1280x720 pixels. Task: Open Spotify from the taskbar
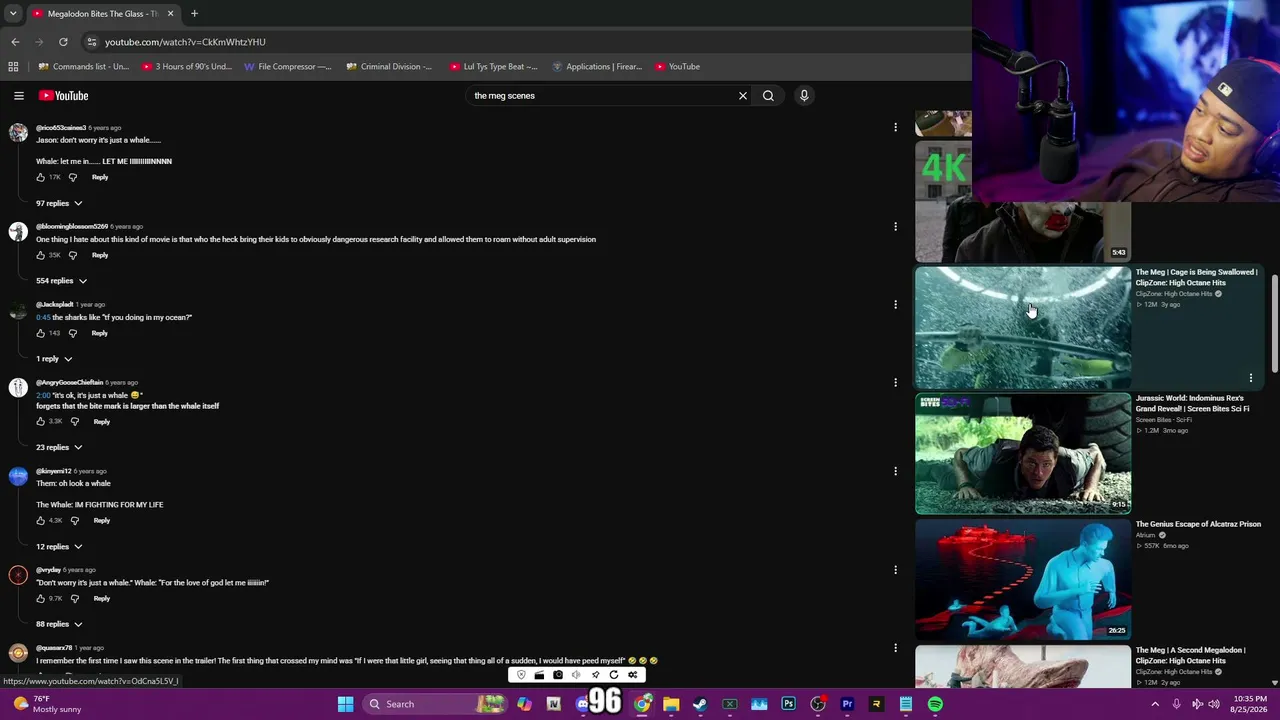point(935,704)
